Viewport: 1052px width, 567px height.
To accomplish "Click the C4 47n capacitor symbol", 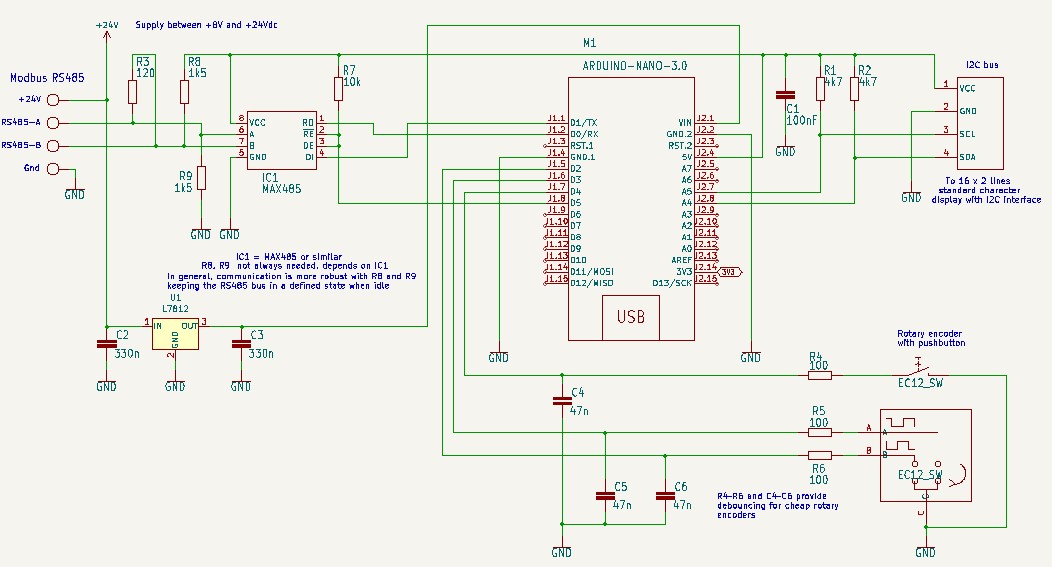I will click(x=562, y=401).
